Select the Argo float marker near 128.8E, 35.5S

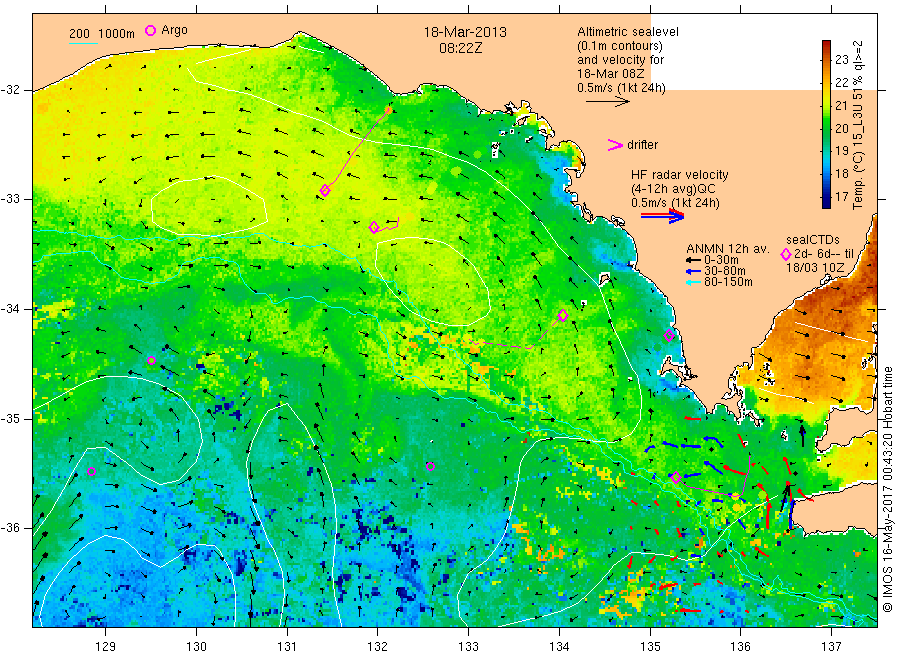pyautogui.click(x=91, y=472)
